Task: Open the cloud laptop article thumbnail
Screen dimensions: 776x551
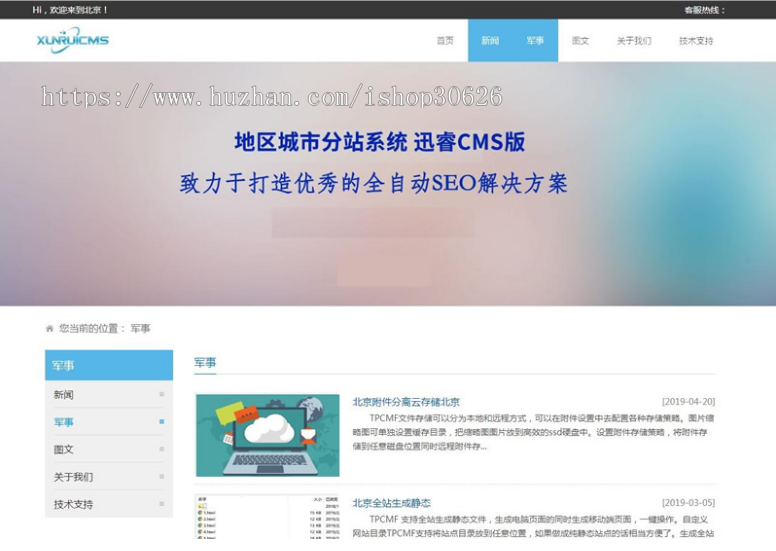Action: pos(268,435)
